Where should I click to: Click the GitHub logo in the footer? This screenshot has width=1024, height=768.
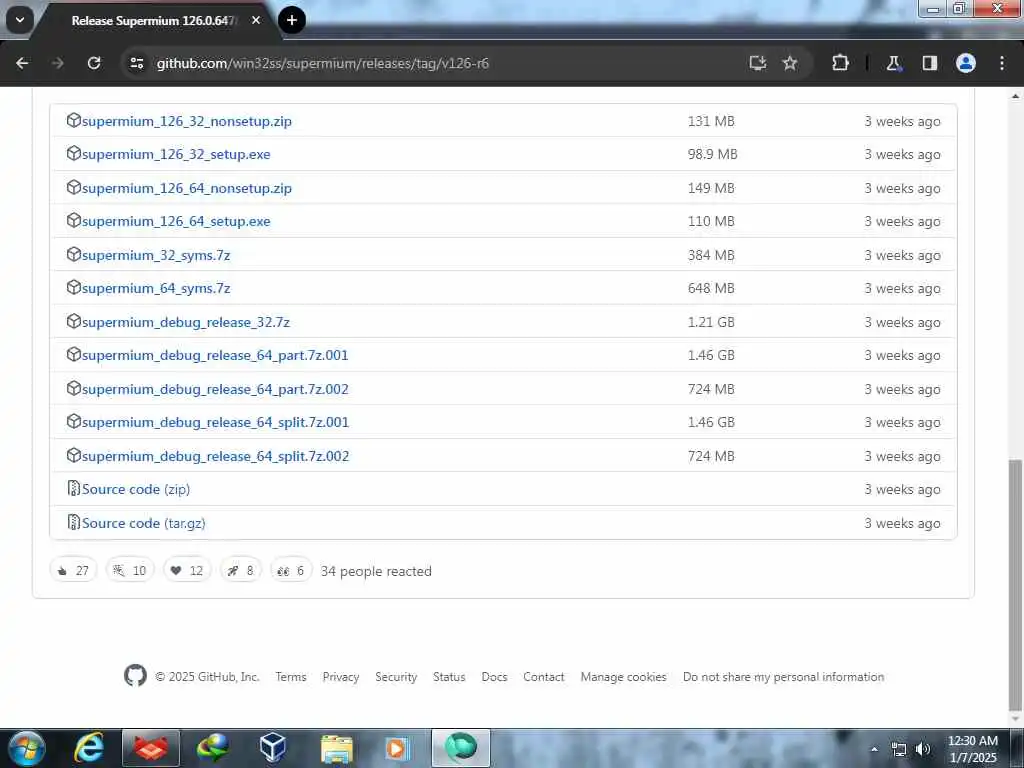pos(135,675)
